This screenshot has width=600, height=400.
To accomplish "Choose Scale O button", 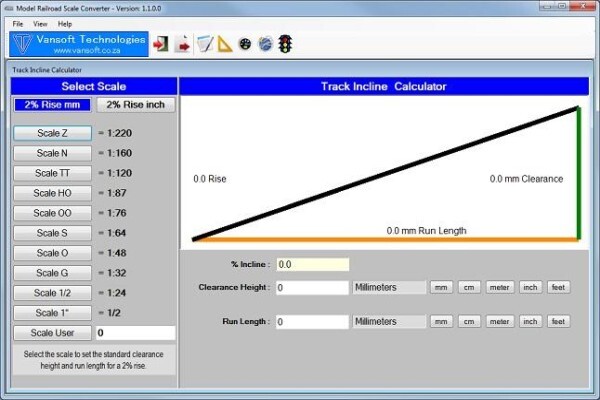I will pos(52,253).
